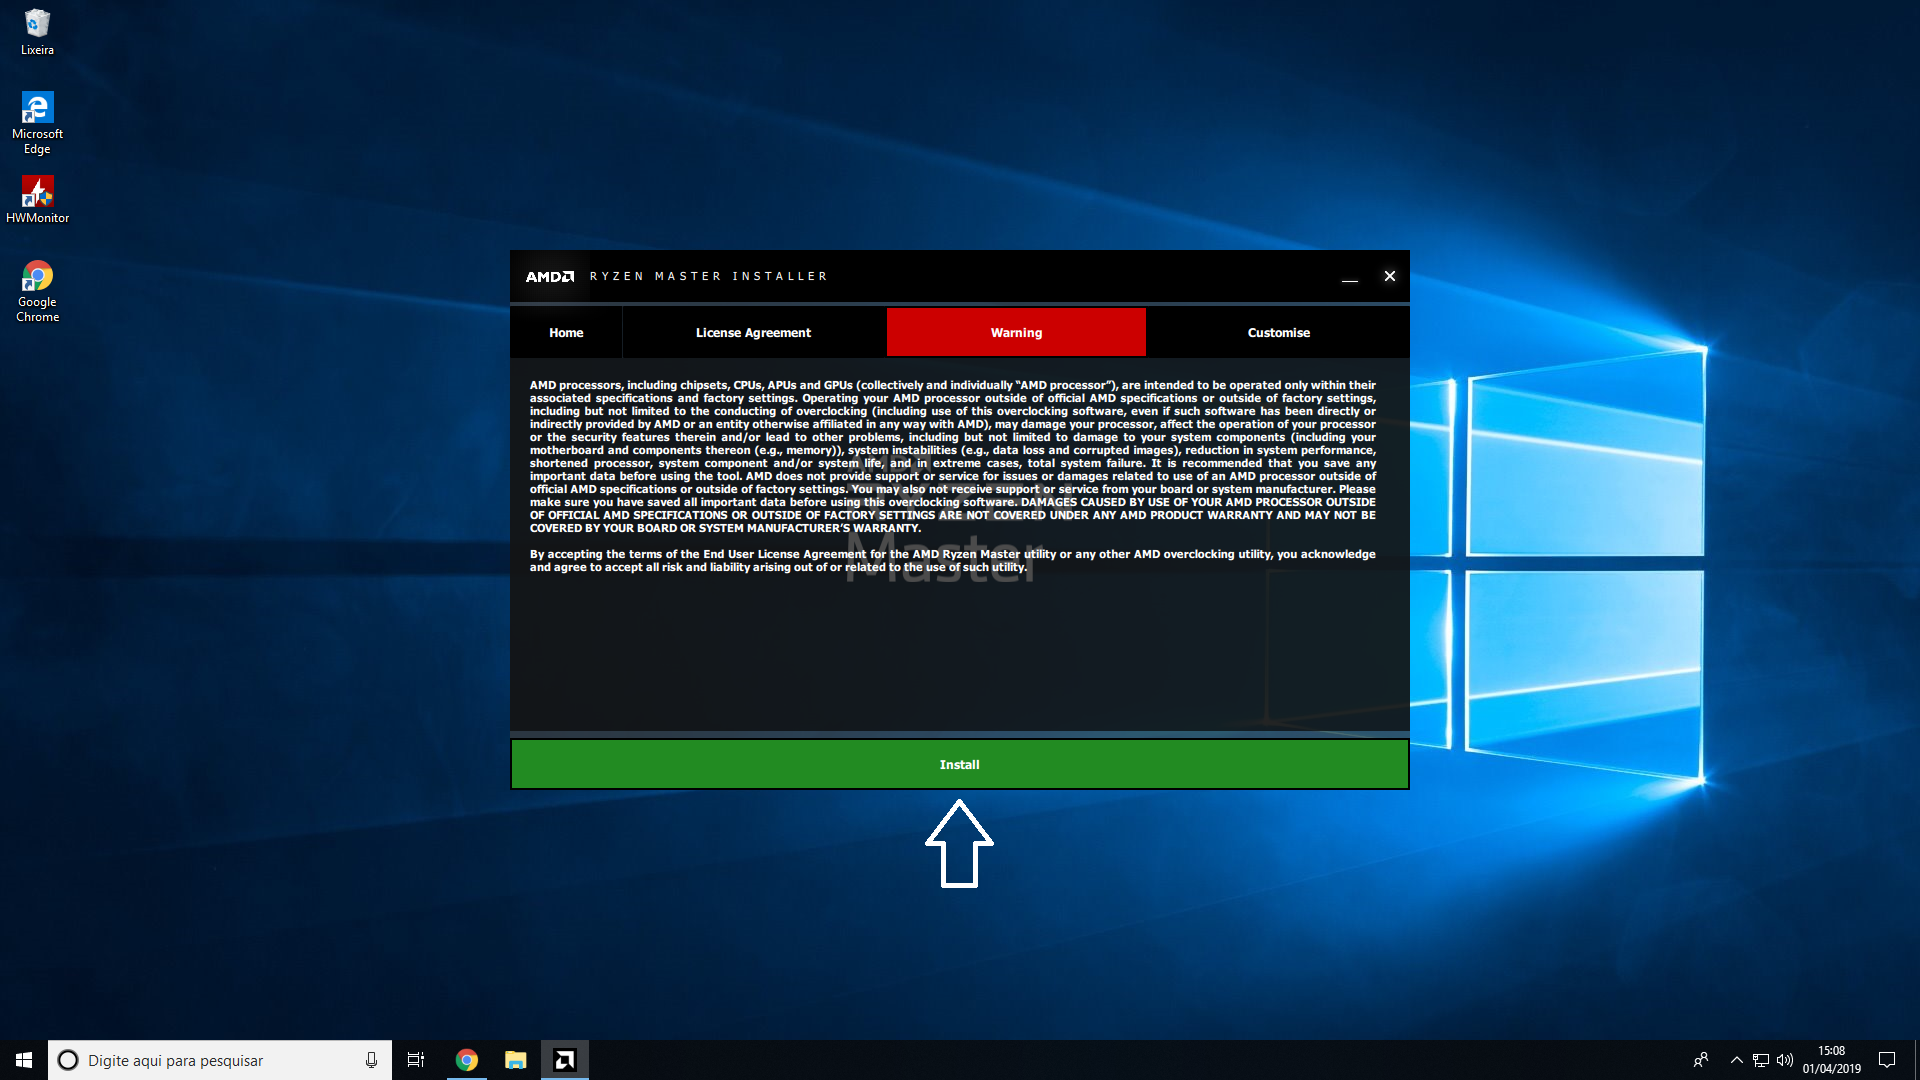1920x1080 pixels.
Task: Focus the 'Digite aqui para pesquisar' search field
Action: (x=220, y=1060)
